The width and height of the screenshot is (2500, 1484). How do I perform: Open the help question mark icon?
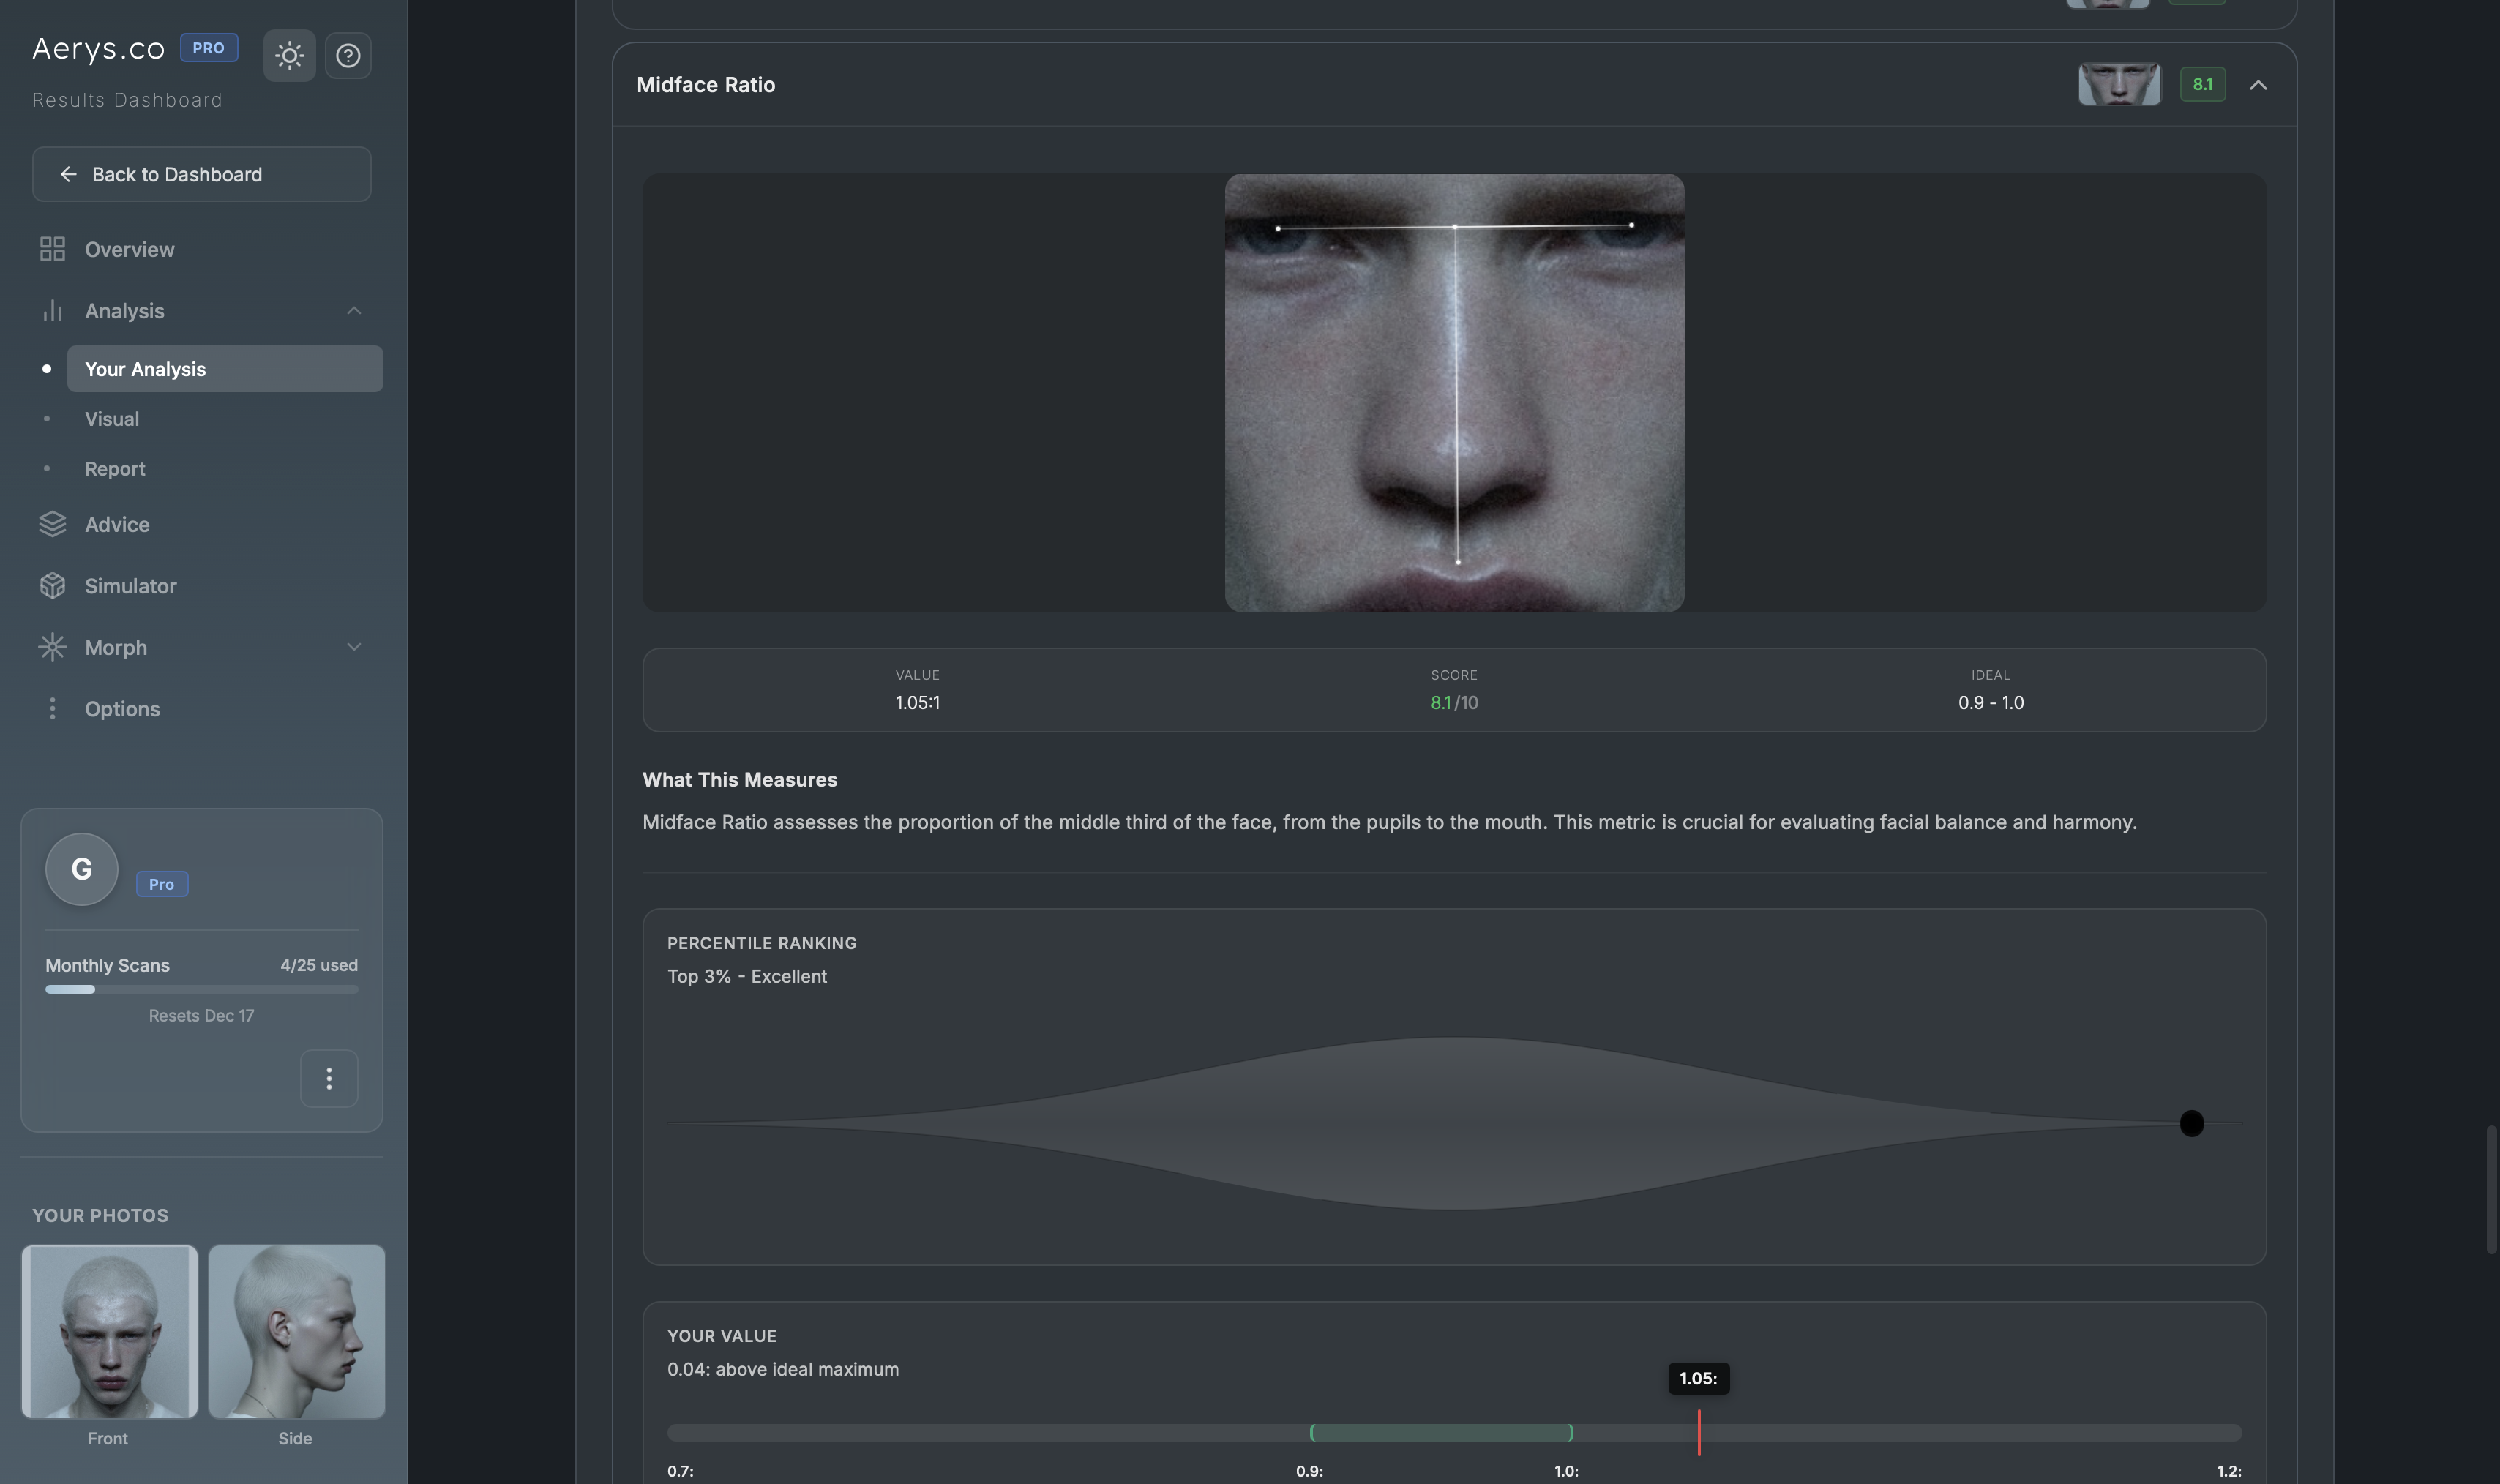pyautogui.click(x=348, y=55)
